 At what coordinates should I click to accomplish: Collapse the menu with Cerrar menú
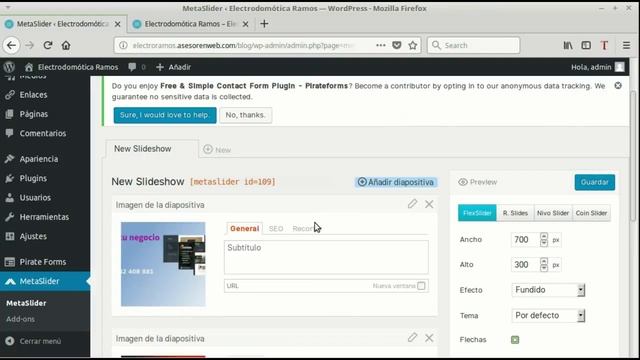pyautogui.click(x=33, y=341)
